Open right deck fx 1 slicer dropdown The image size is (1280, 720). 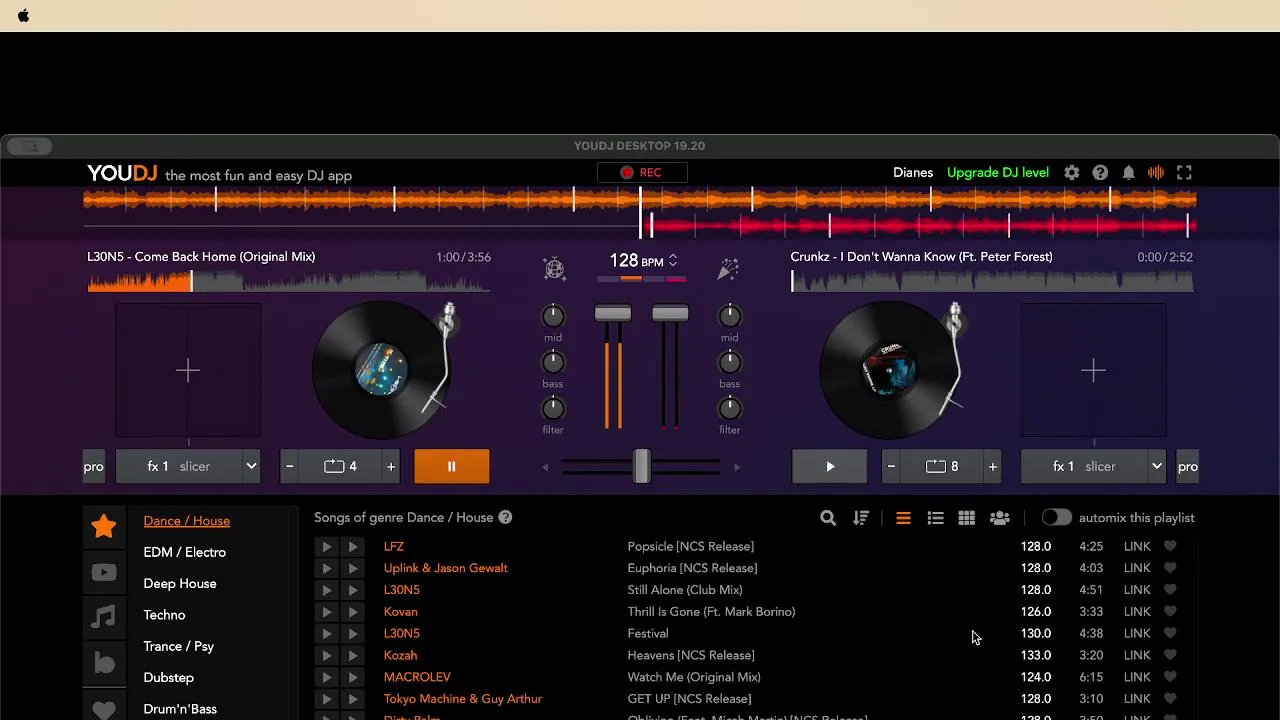(1094, 467)
